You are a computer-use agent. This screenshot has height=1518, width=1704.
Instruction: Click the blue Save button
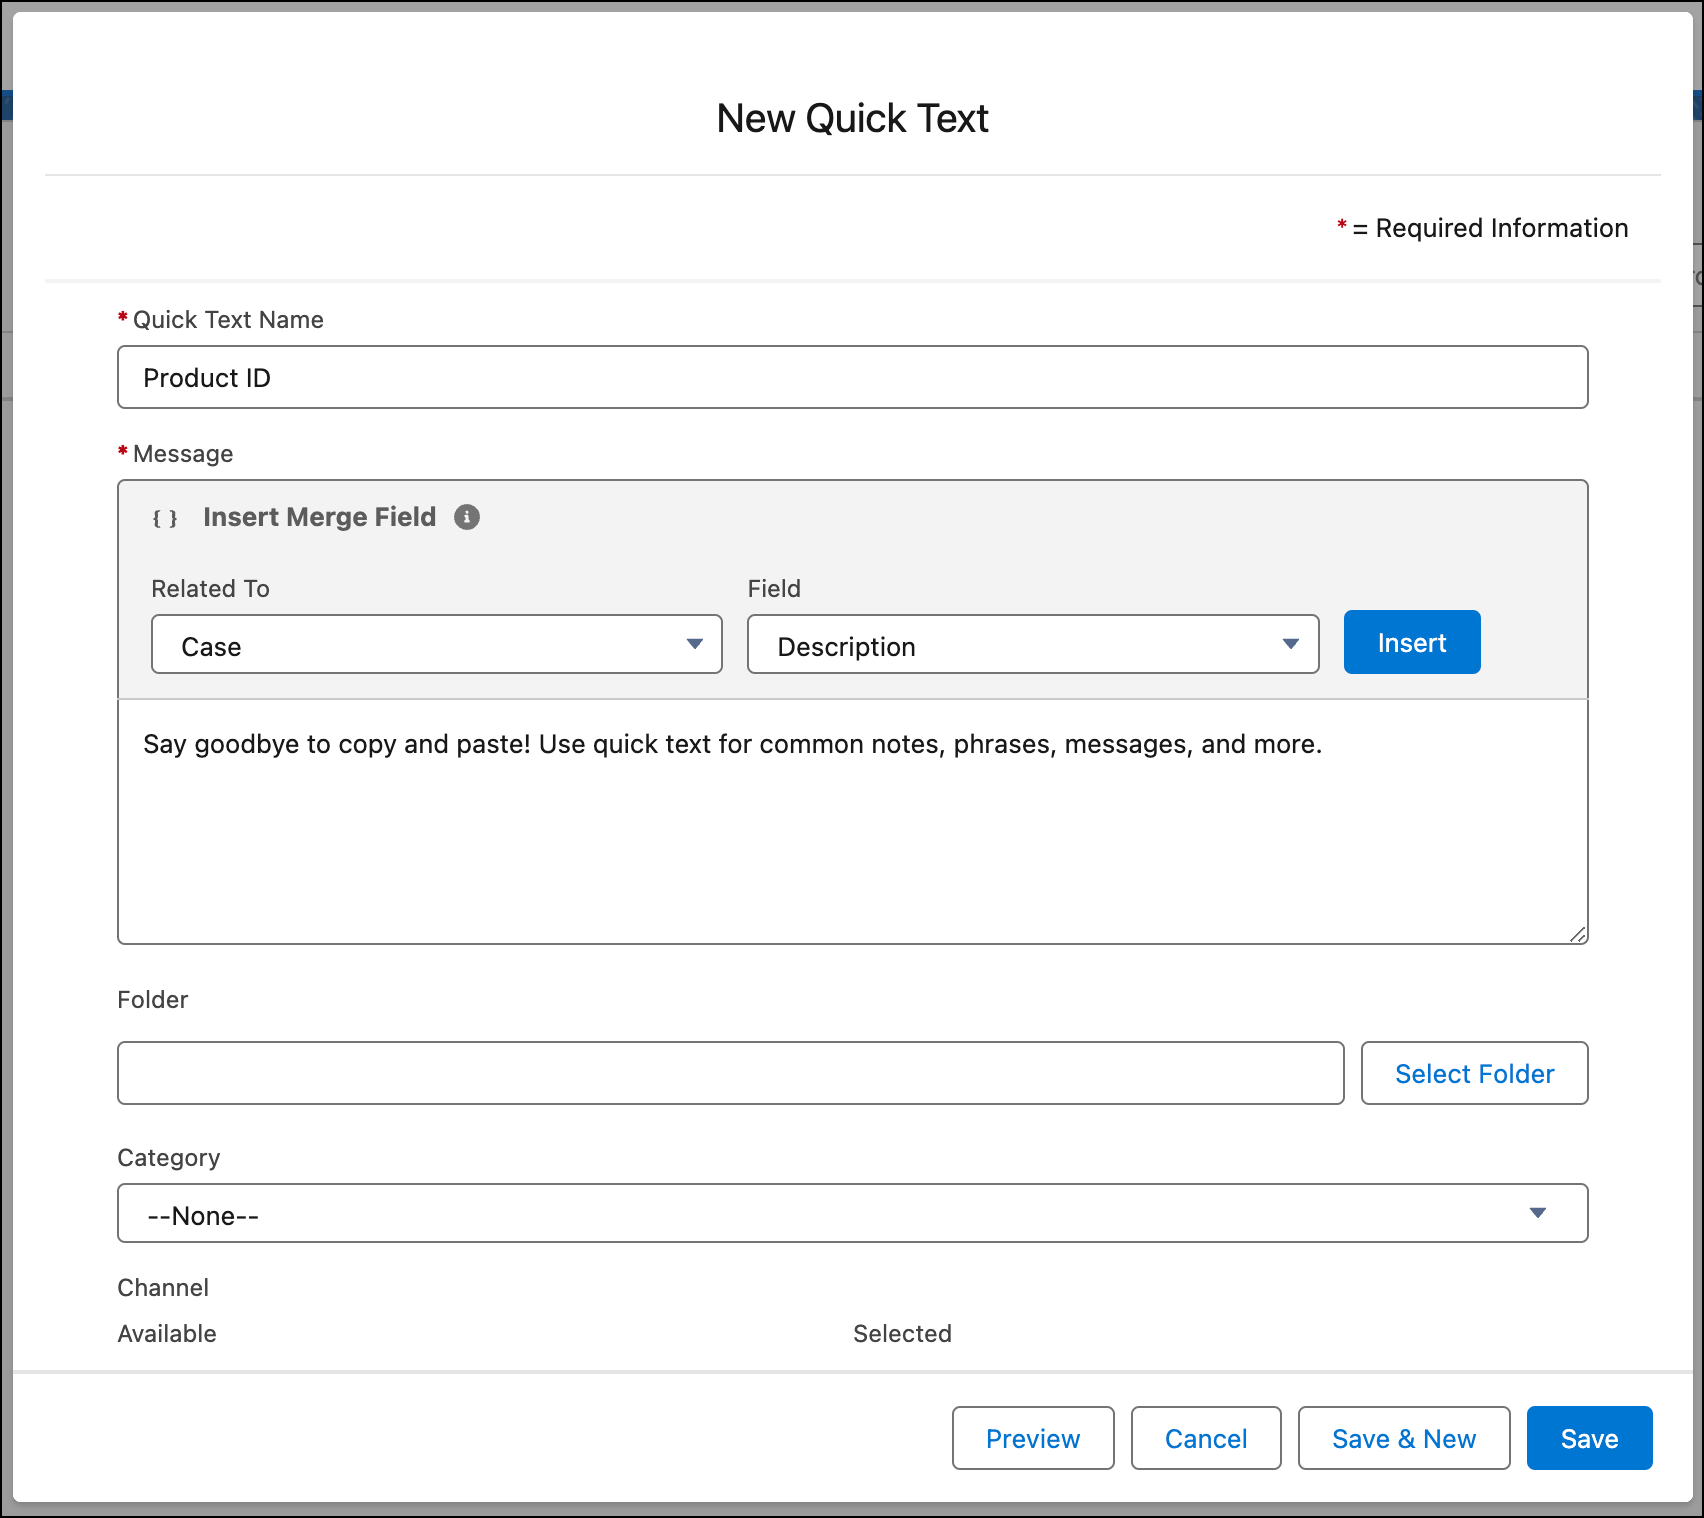[x=1590, y=1438]
